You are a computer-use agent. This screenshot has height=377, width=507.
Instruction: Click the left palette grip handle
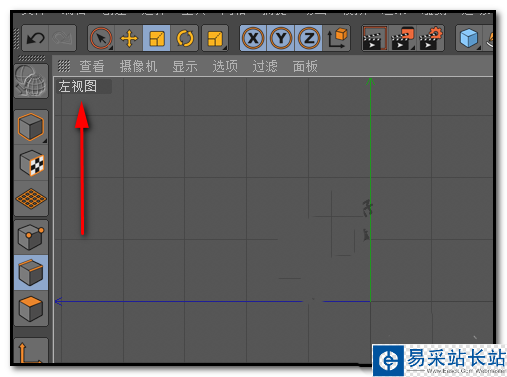pyautogui.click(x=31, y=58)
